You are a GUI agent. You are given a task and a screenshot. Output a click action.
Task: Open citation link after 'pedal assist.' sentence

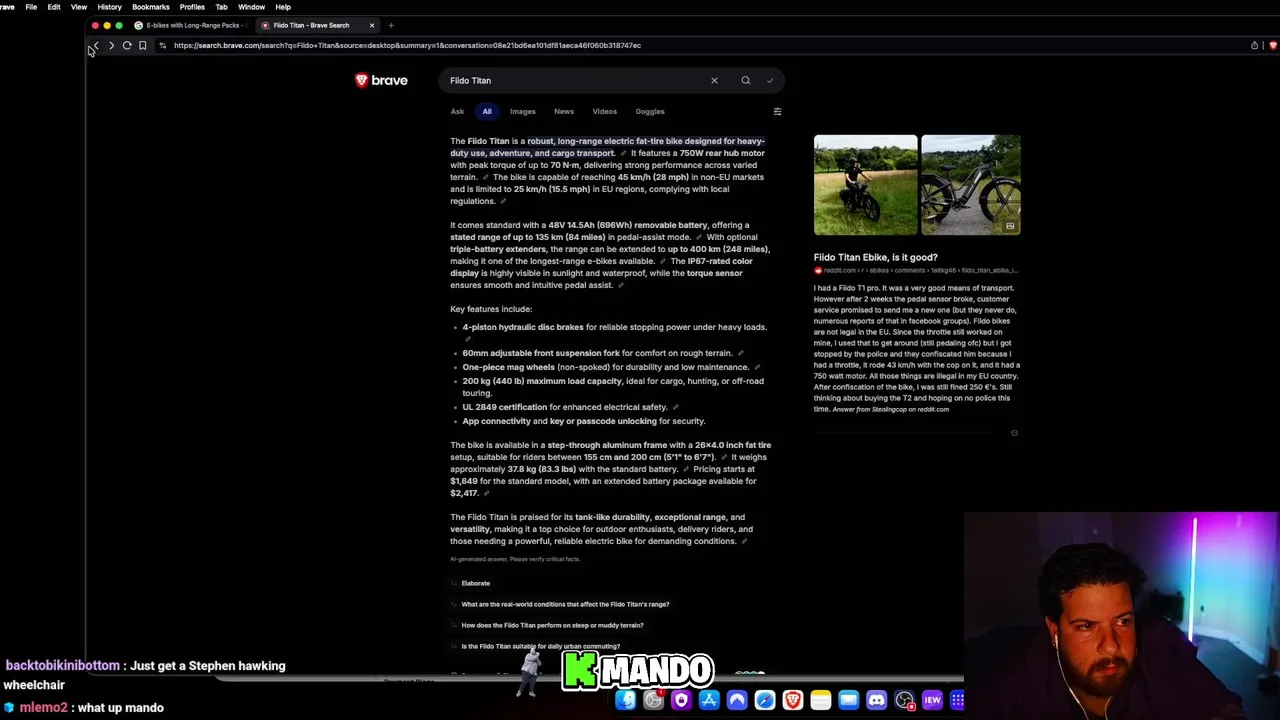pyautogui.click(x=621, y=285)
